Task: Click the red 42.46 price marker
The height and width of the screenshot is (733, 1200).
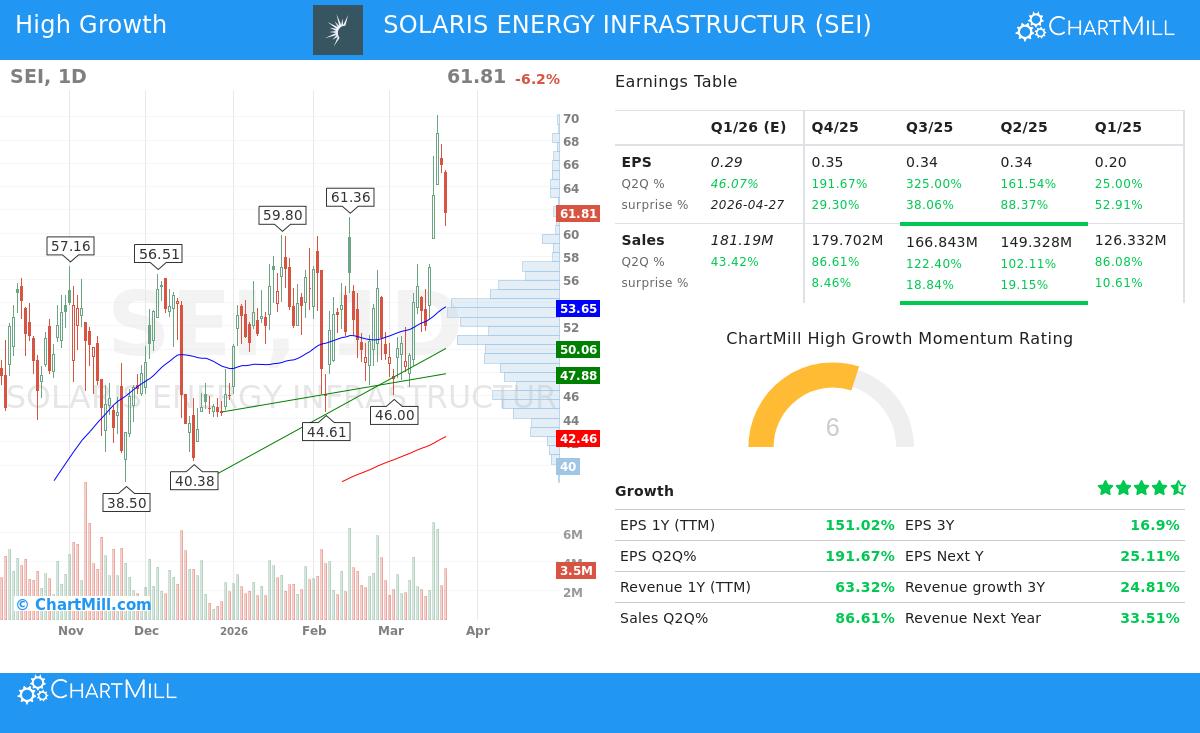Action: click(577, 438)
